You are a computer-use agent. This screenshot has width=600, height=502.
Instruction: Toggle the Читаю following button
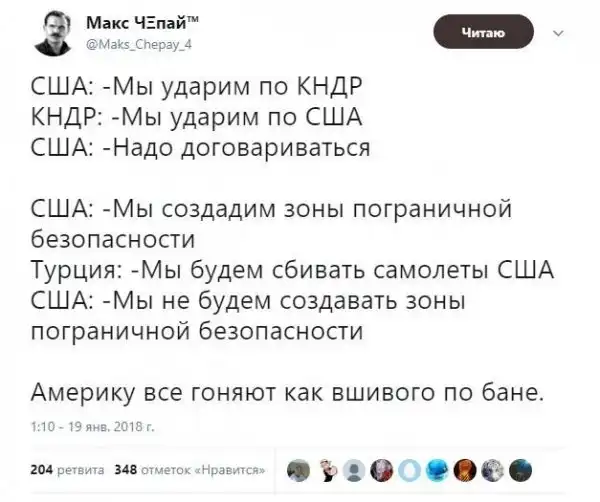(x=482, y=34)
